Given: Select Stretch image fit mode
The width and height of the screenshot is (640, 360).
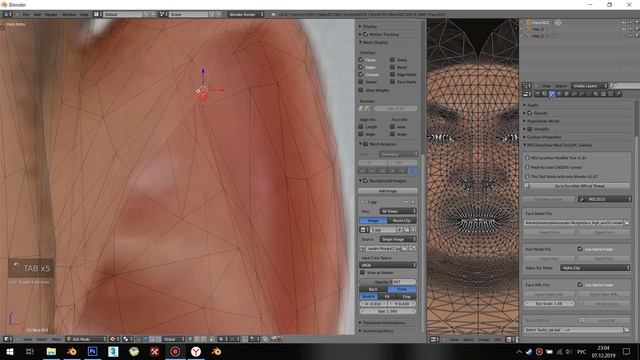Looking at the screenshot, I should pos(369,296).
